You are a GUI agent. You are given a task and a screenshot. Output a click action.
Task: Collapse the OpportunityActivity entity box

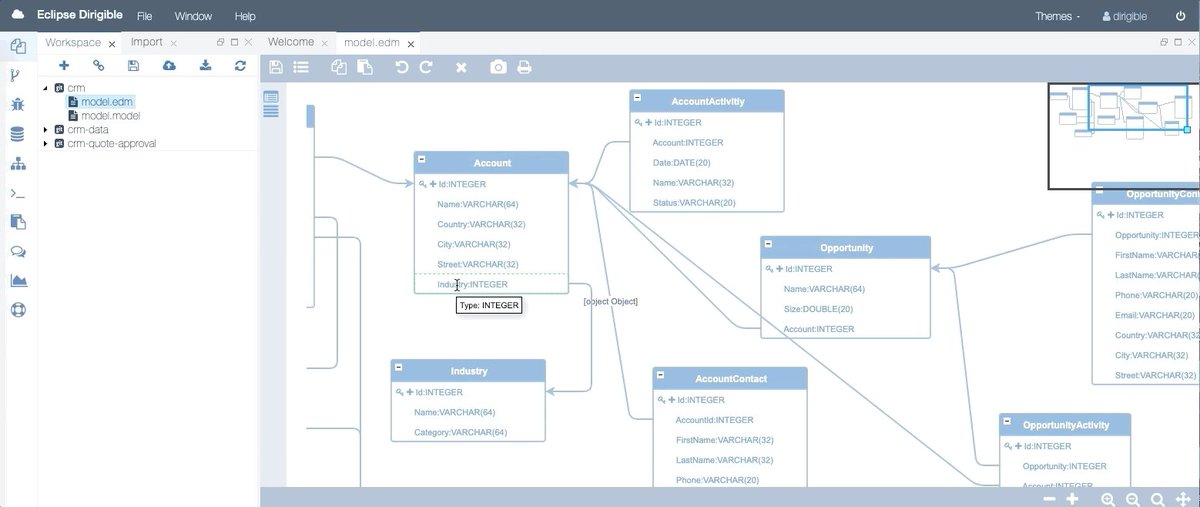pos(1007,421)
